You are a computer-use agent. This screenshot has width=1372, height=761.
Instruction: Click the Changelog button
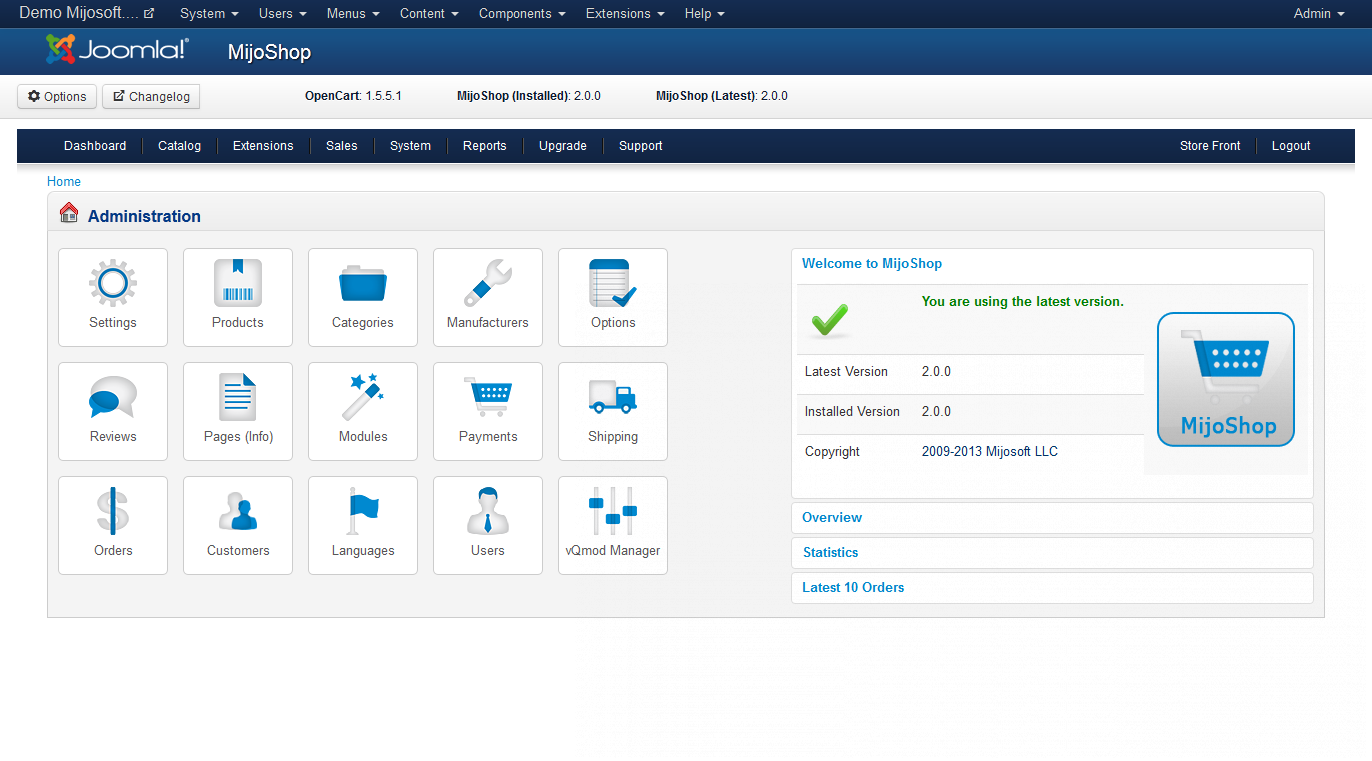click(151, 97)
